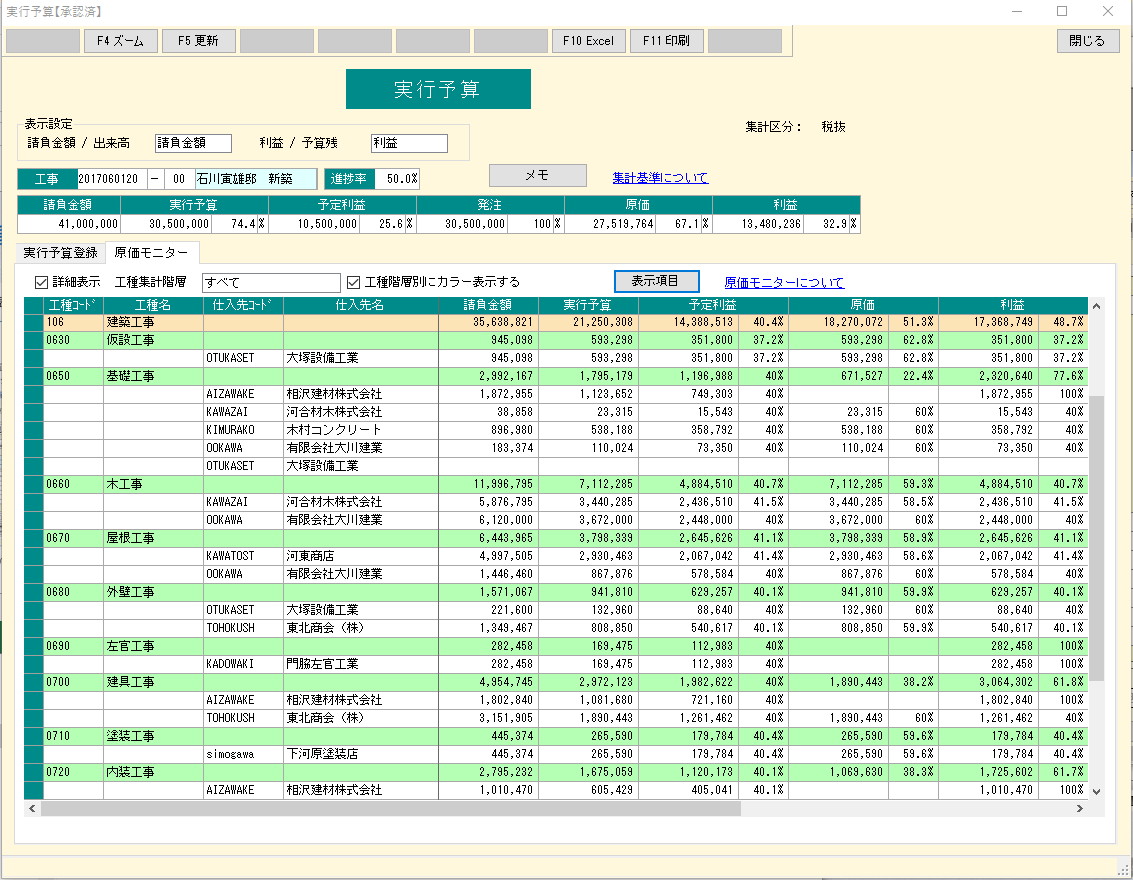Click the vertical scrollbar thumb

tap(1096, 538)
